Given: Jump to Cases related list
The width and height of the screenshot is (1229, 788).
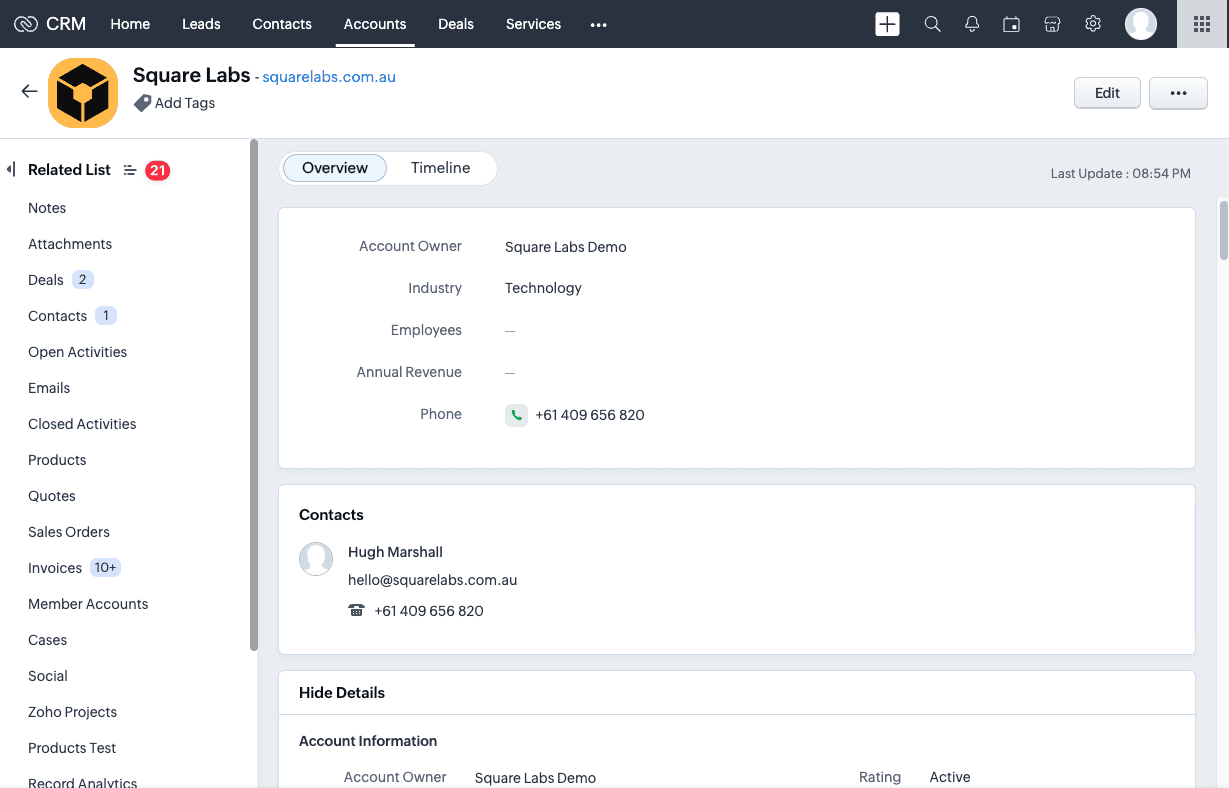Looking at the screenshot, I should point(47,640).
